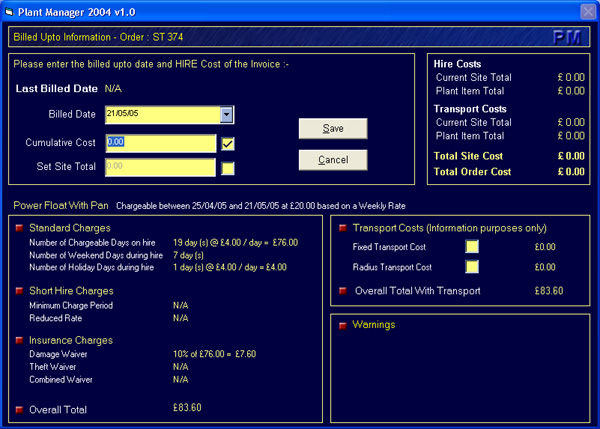Click the Total Site Cost £0.00 amount
Image resolution: width=600 pixels, height=429 pixels.
tap(571, 156)
